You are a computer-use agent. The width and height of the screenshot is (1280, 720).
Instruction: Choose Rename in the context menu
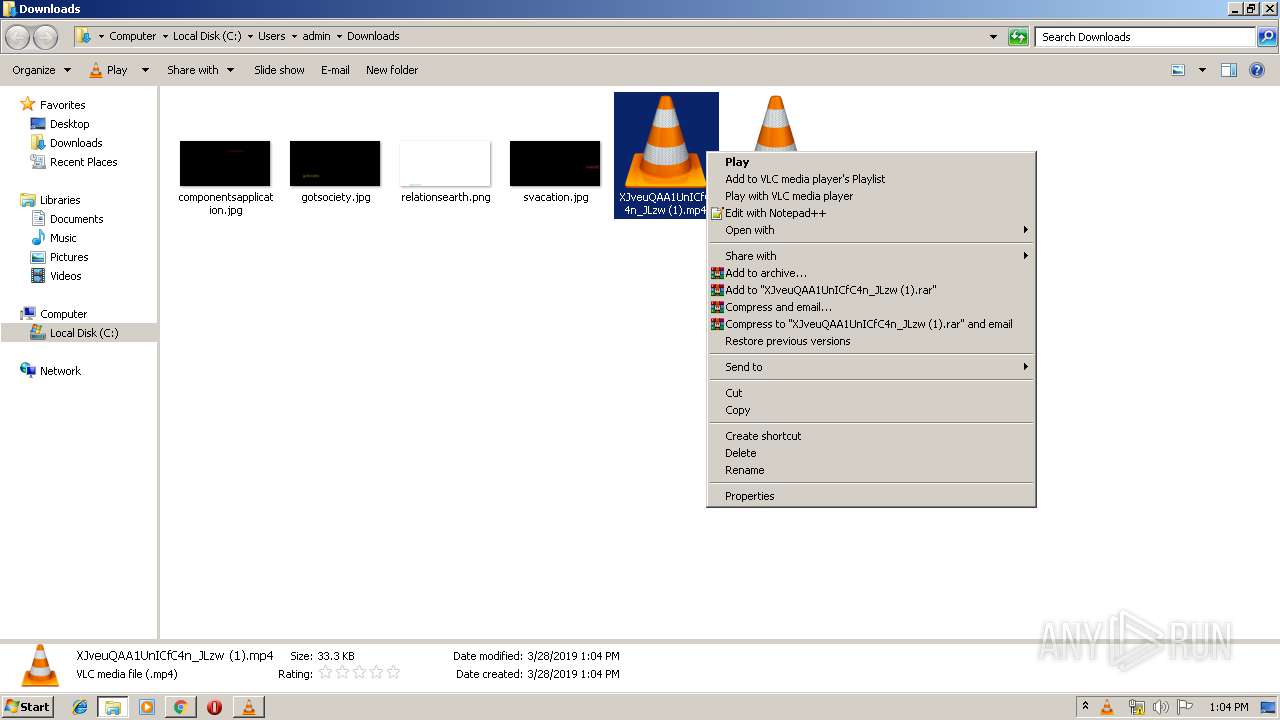tap(744, 470)
